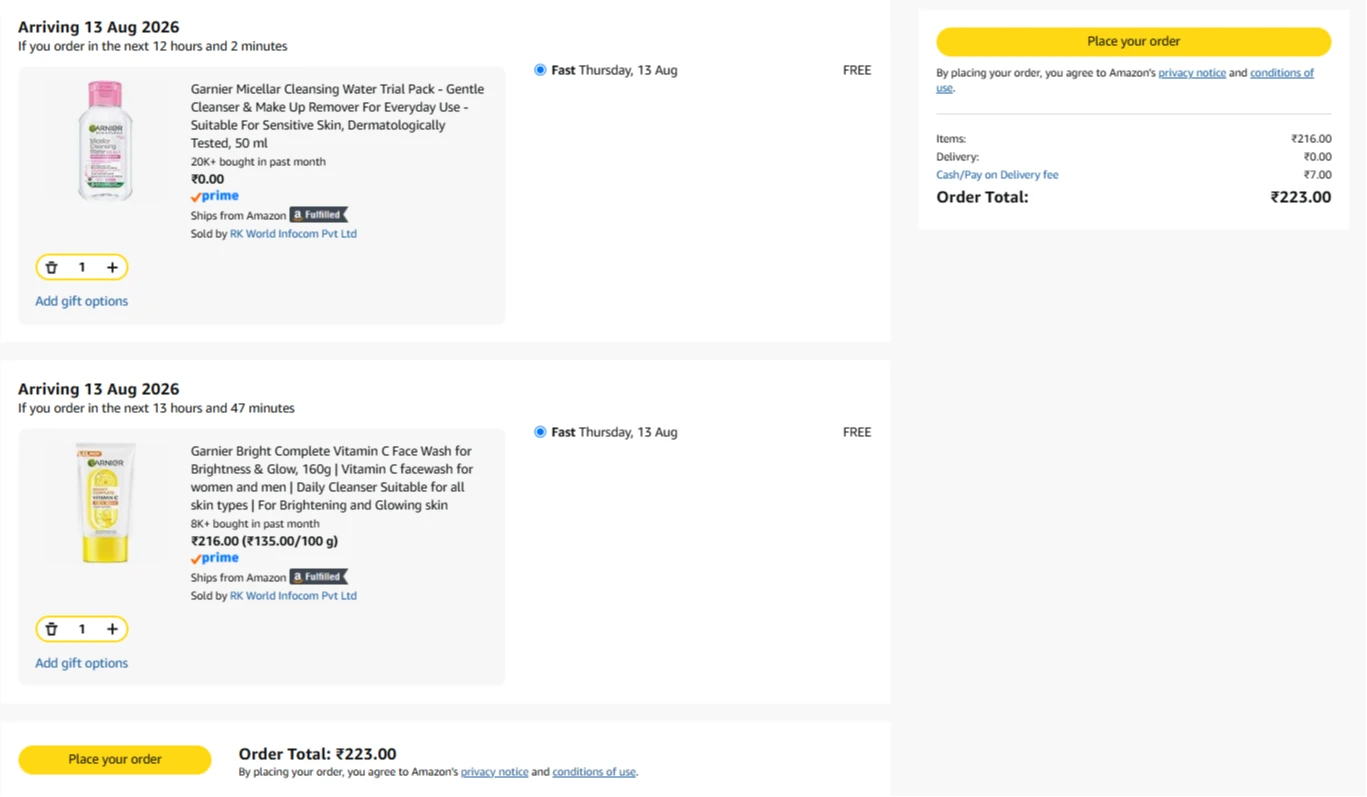
Task: Open conditions of use link beside bottom order total
Action: tap(594, 772)
